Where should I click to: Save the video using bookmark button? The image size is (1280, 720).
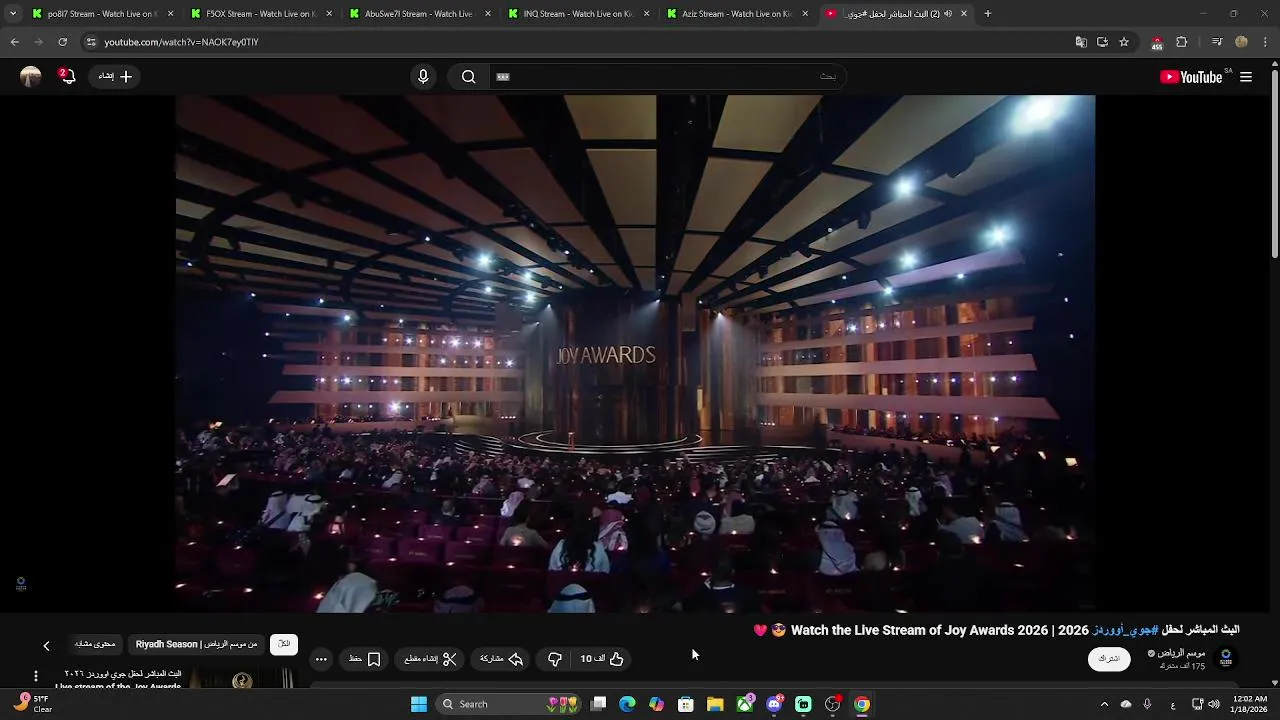(365, 659)
